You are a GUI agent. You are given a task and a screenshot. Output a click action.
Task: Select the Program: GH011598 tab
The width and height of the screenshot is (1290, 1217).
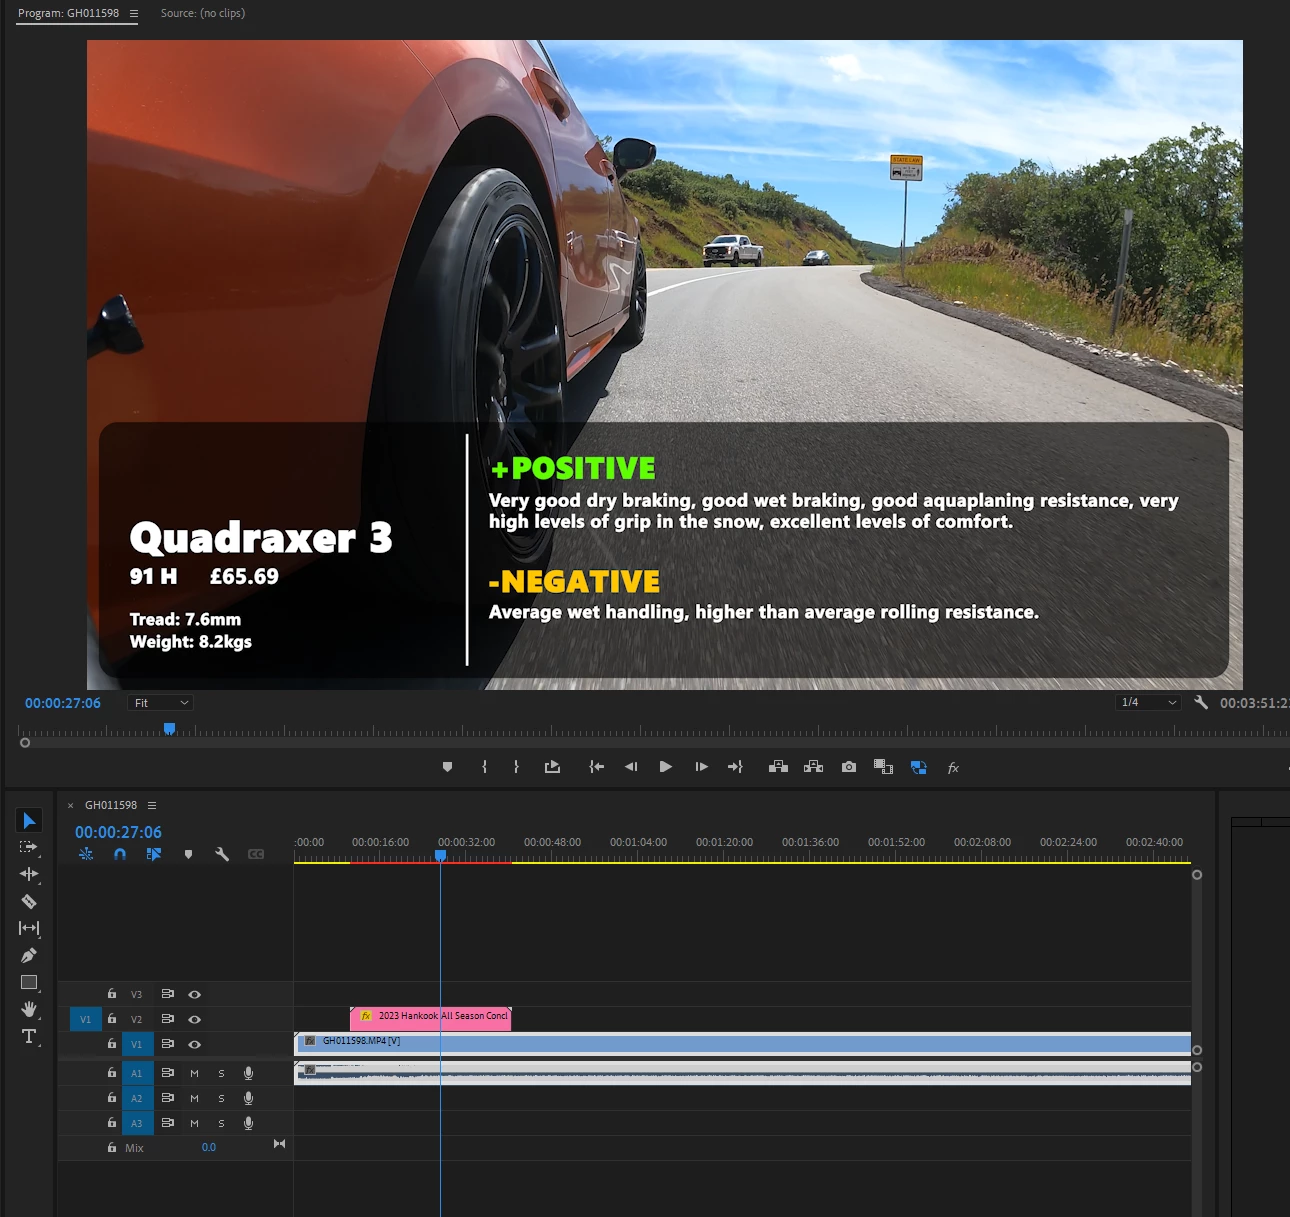click(x=68, y=13)
